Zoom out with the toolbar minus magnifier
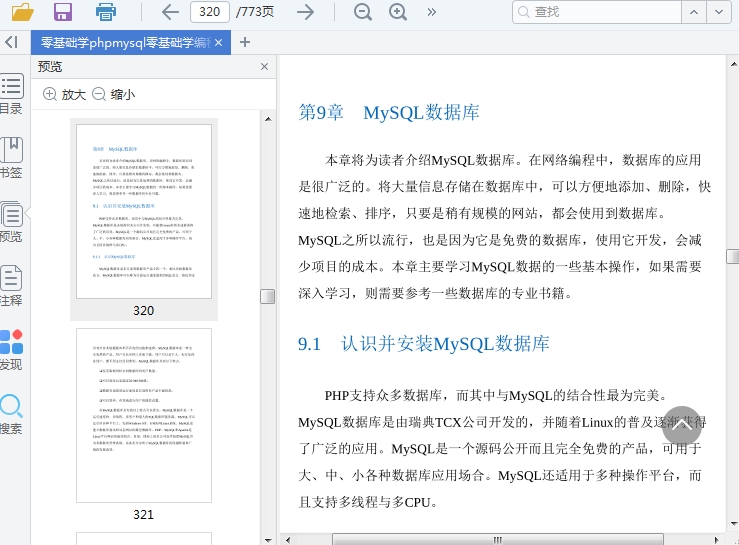 point(362,12)
